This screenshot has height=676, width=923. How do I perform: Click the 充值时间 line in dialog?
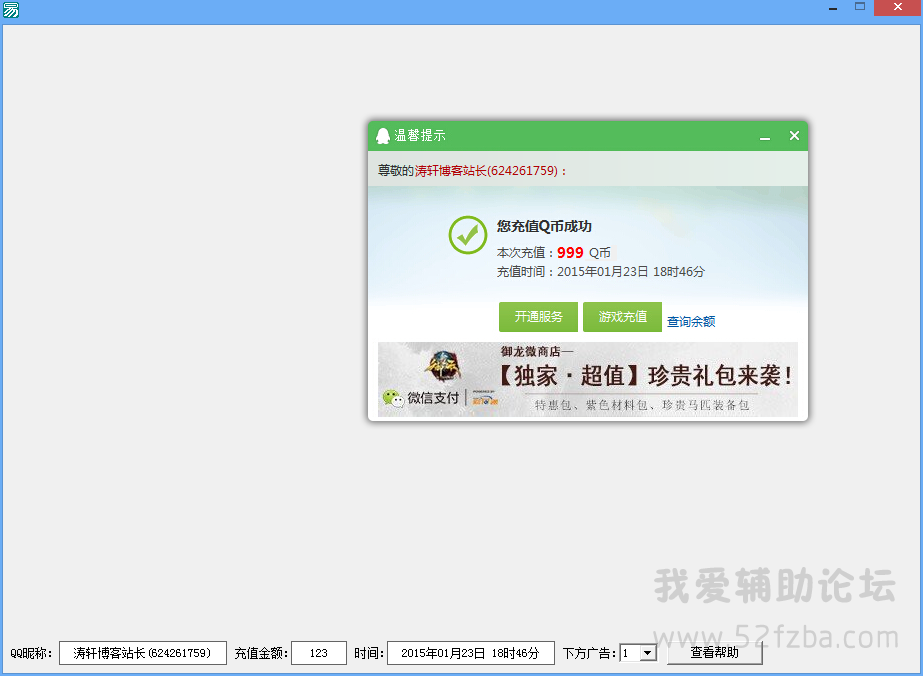tap(600, 272)
